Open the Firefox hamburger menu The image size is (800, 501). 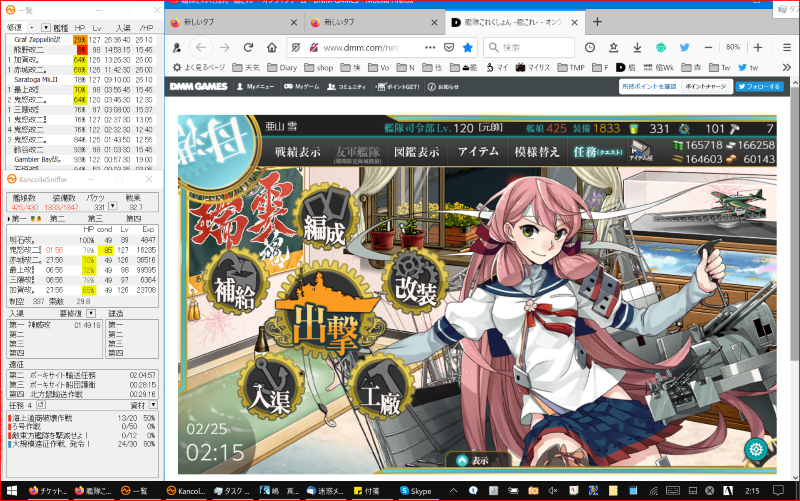coord(787,47)
